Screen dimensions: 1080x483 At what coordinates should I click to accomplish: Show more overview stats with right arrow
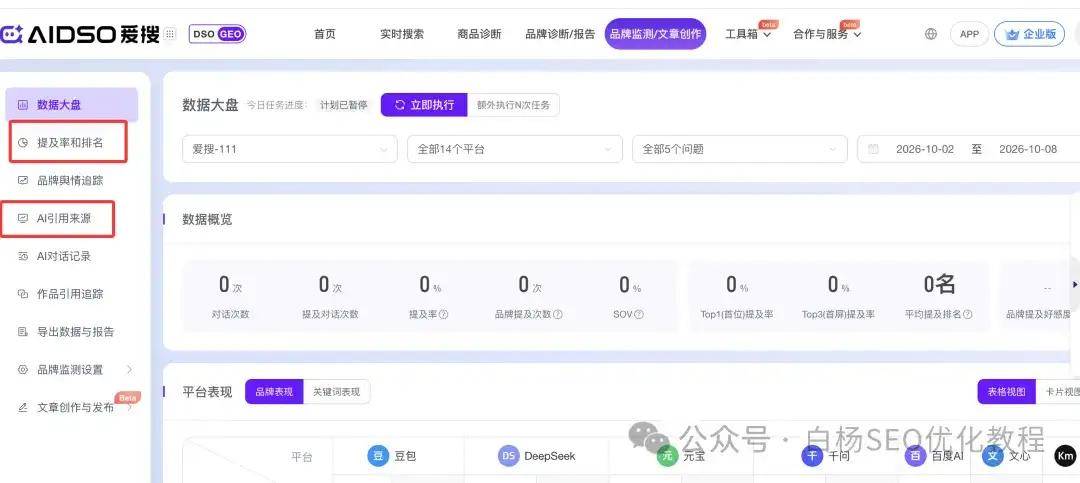[x=1074, y=285]
